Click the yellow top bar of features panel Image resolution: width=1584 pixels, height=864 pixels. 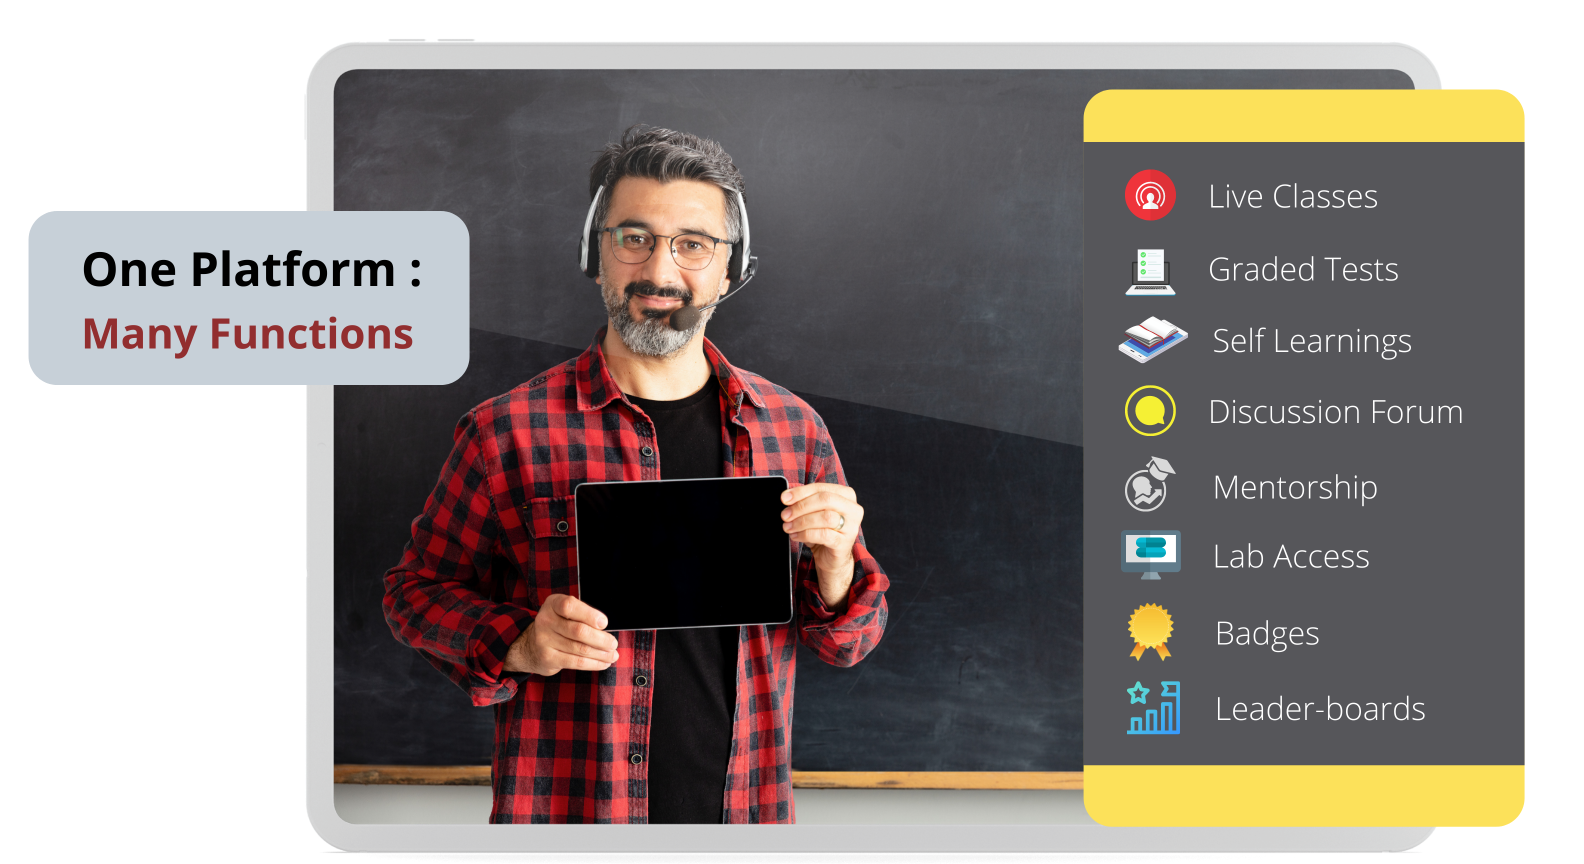(1303, 116)
